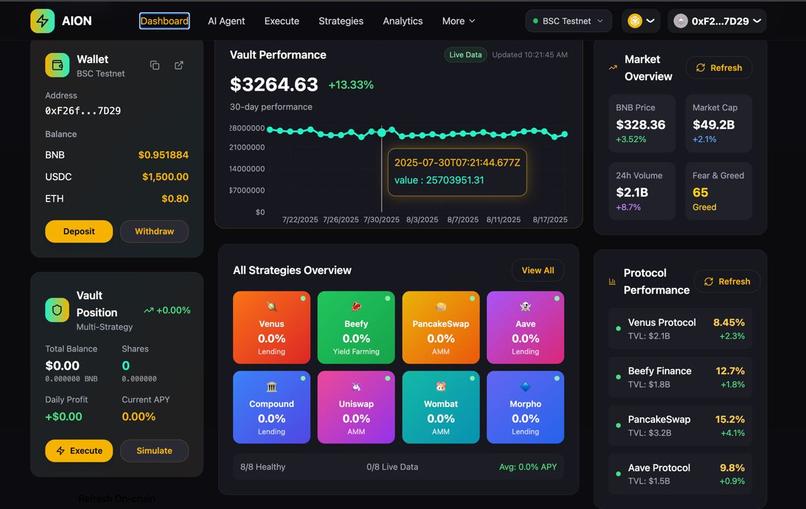This screenshot has height=509, width=806.
Task: Open the Morpho Lending strategy card
Action: pyautogui.click(x=525, y=407)
